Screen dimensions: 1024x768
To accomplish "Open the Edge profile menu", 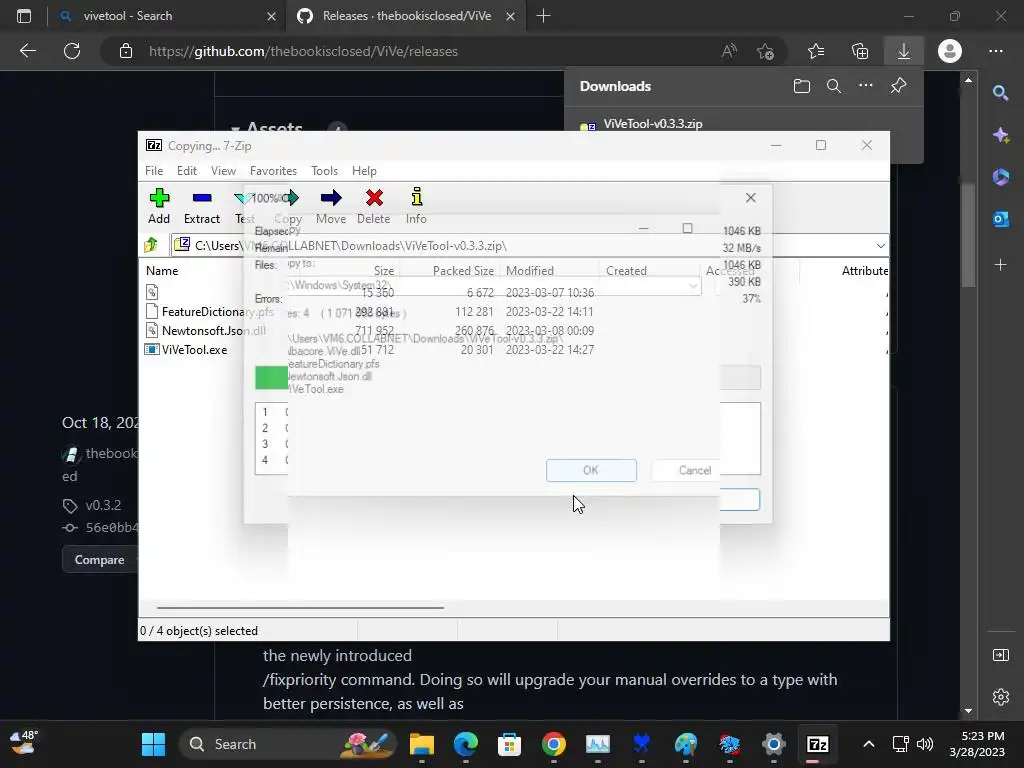I will point(950,51).
